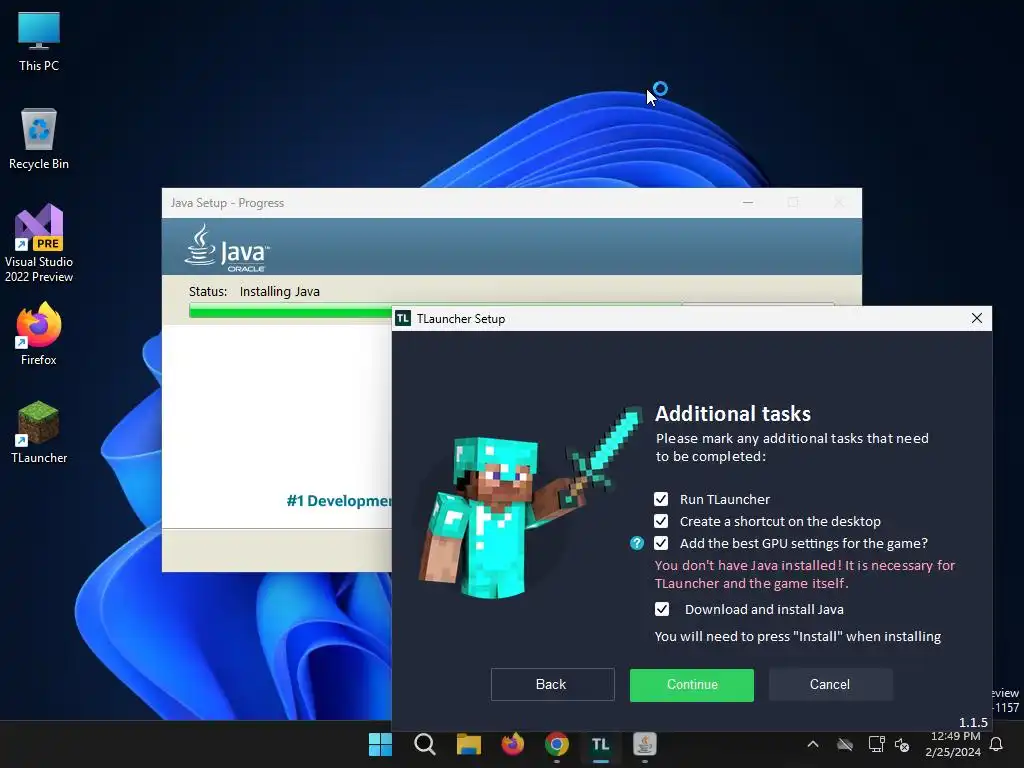Open This PC desktop icon
The height and width of the screenshot is (768, 1024).
click(39, 41)
